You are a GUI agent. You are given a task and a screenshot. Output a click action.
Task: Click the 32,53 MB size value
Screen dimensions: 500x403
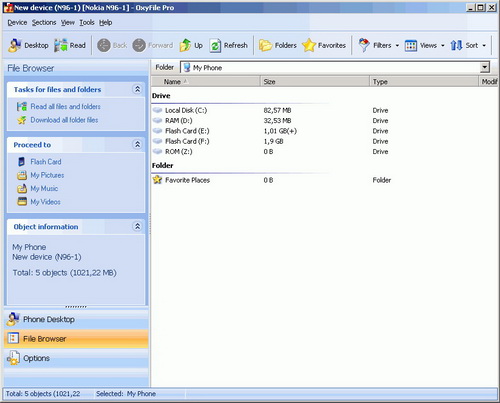pos(277,121)
